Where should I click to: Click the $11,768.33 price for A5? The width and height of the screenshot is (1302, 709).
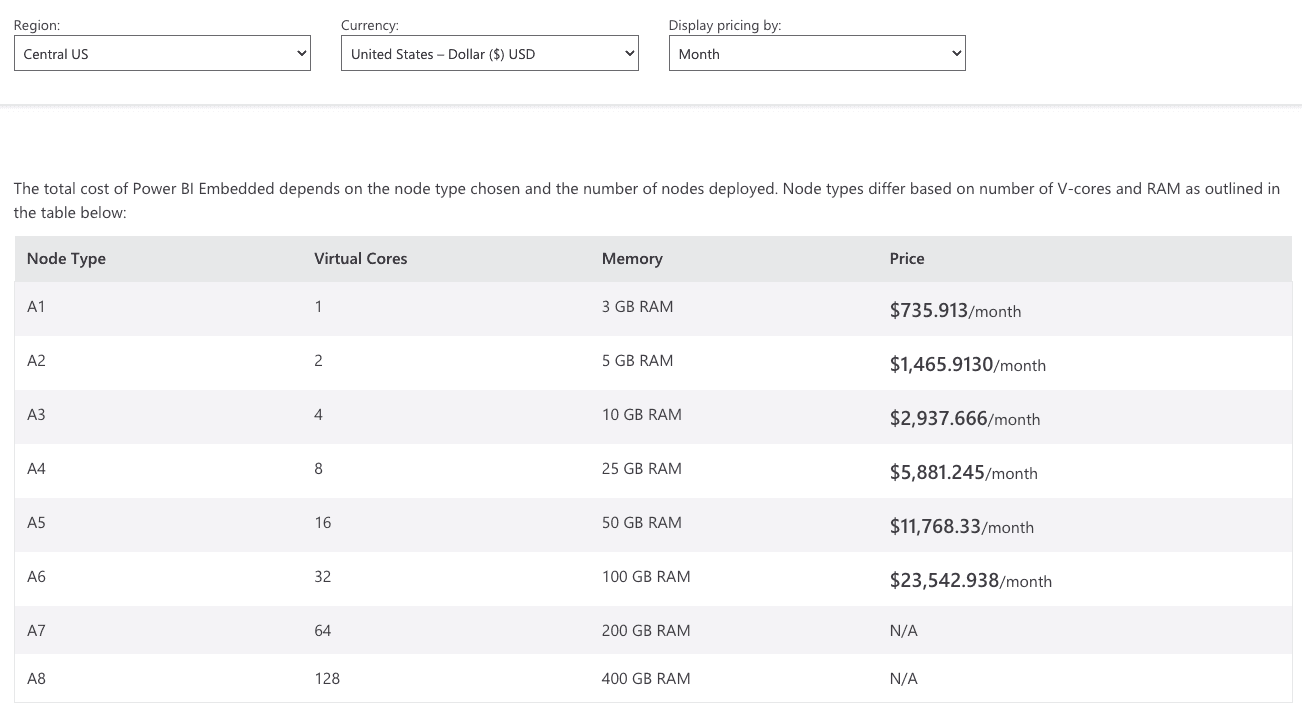934,526
